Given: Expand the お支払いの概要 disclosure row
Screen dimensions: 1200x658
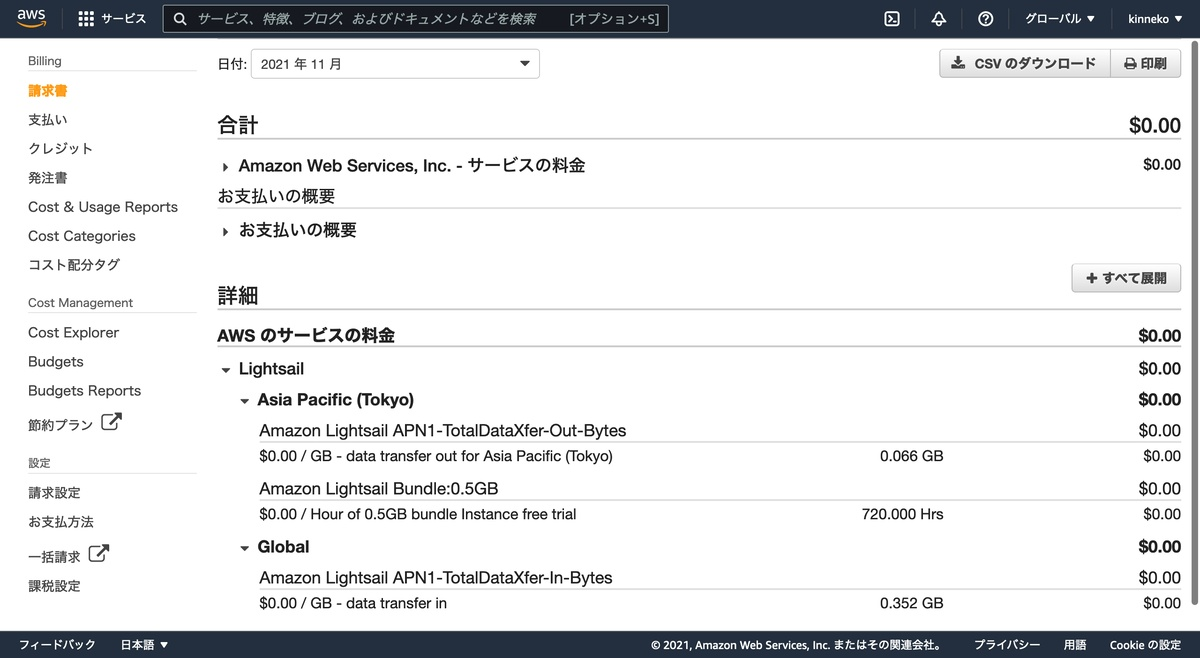Looking at the screenshot, I should pyautogui.click(x=226, y=231).
